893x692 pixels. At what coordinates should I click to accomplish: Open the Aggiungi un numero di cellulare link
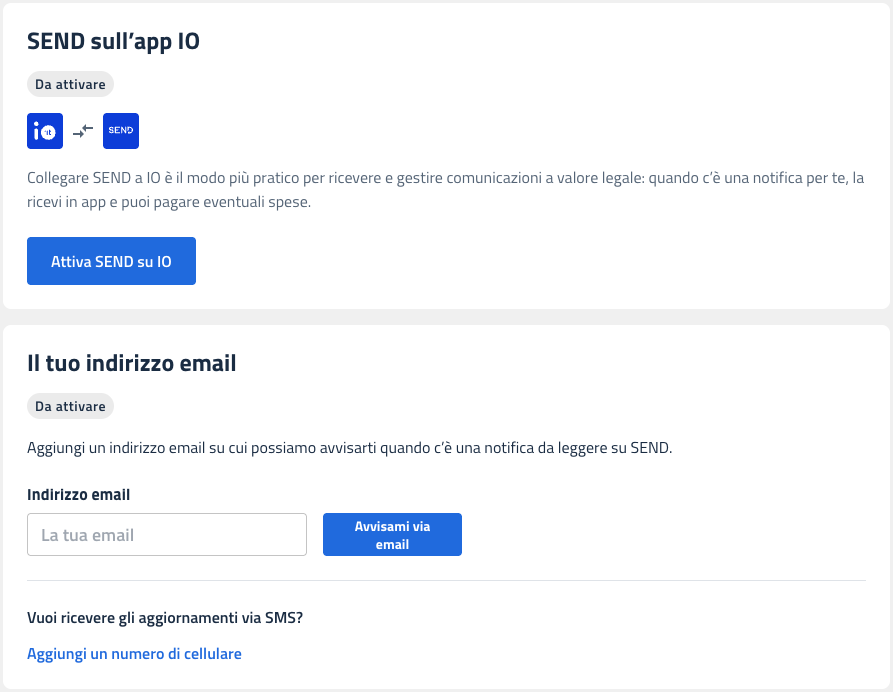tap(134, 654)
